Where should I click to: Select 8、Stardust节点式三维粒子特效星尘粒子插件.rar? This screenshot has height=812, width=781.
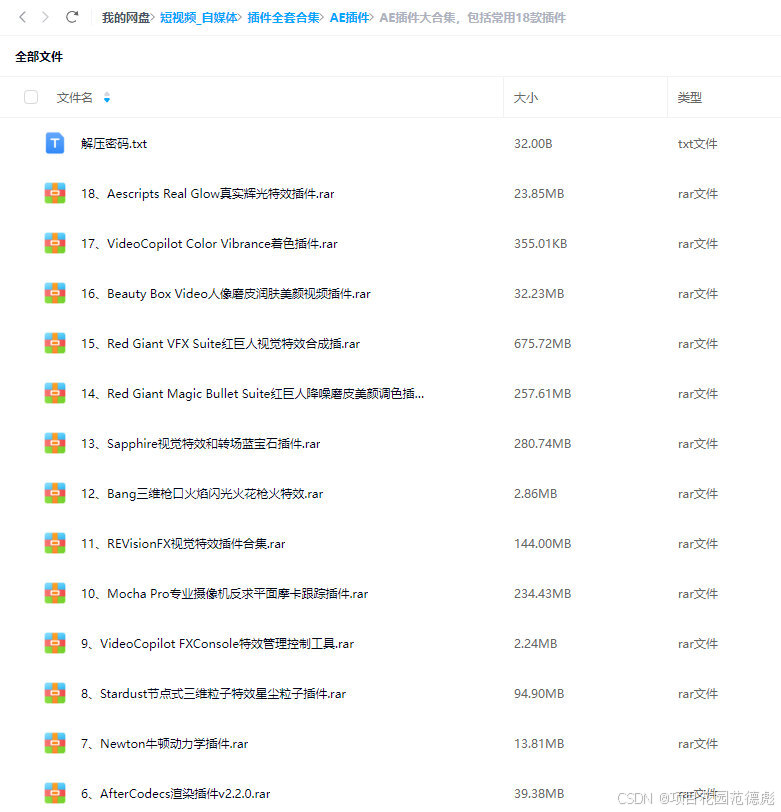213,693
